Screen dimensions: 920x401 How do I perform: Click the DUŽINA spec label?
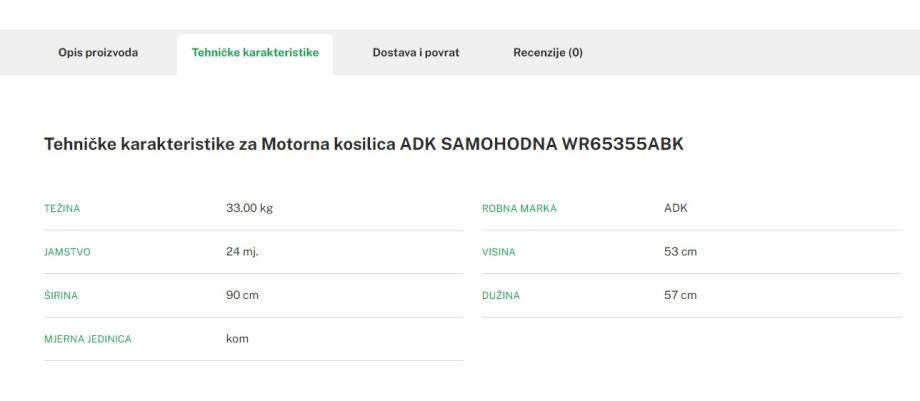[x=501, y=296]
